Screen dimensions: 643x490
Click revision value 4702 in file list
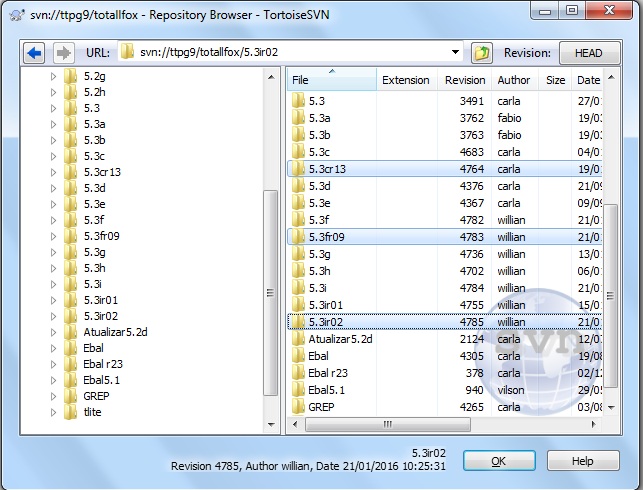coord(472,271)
